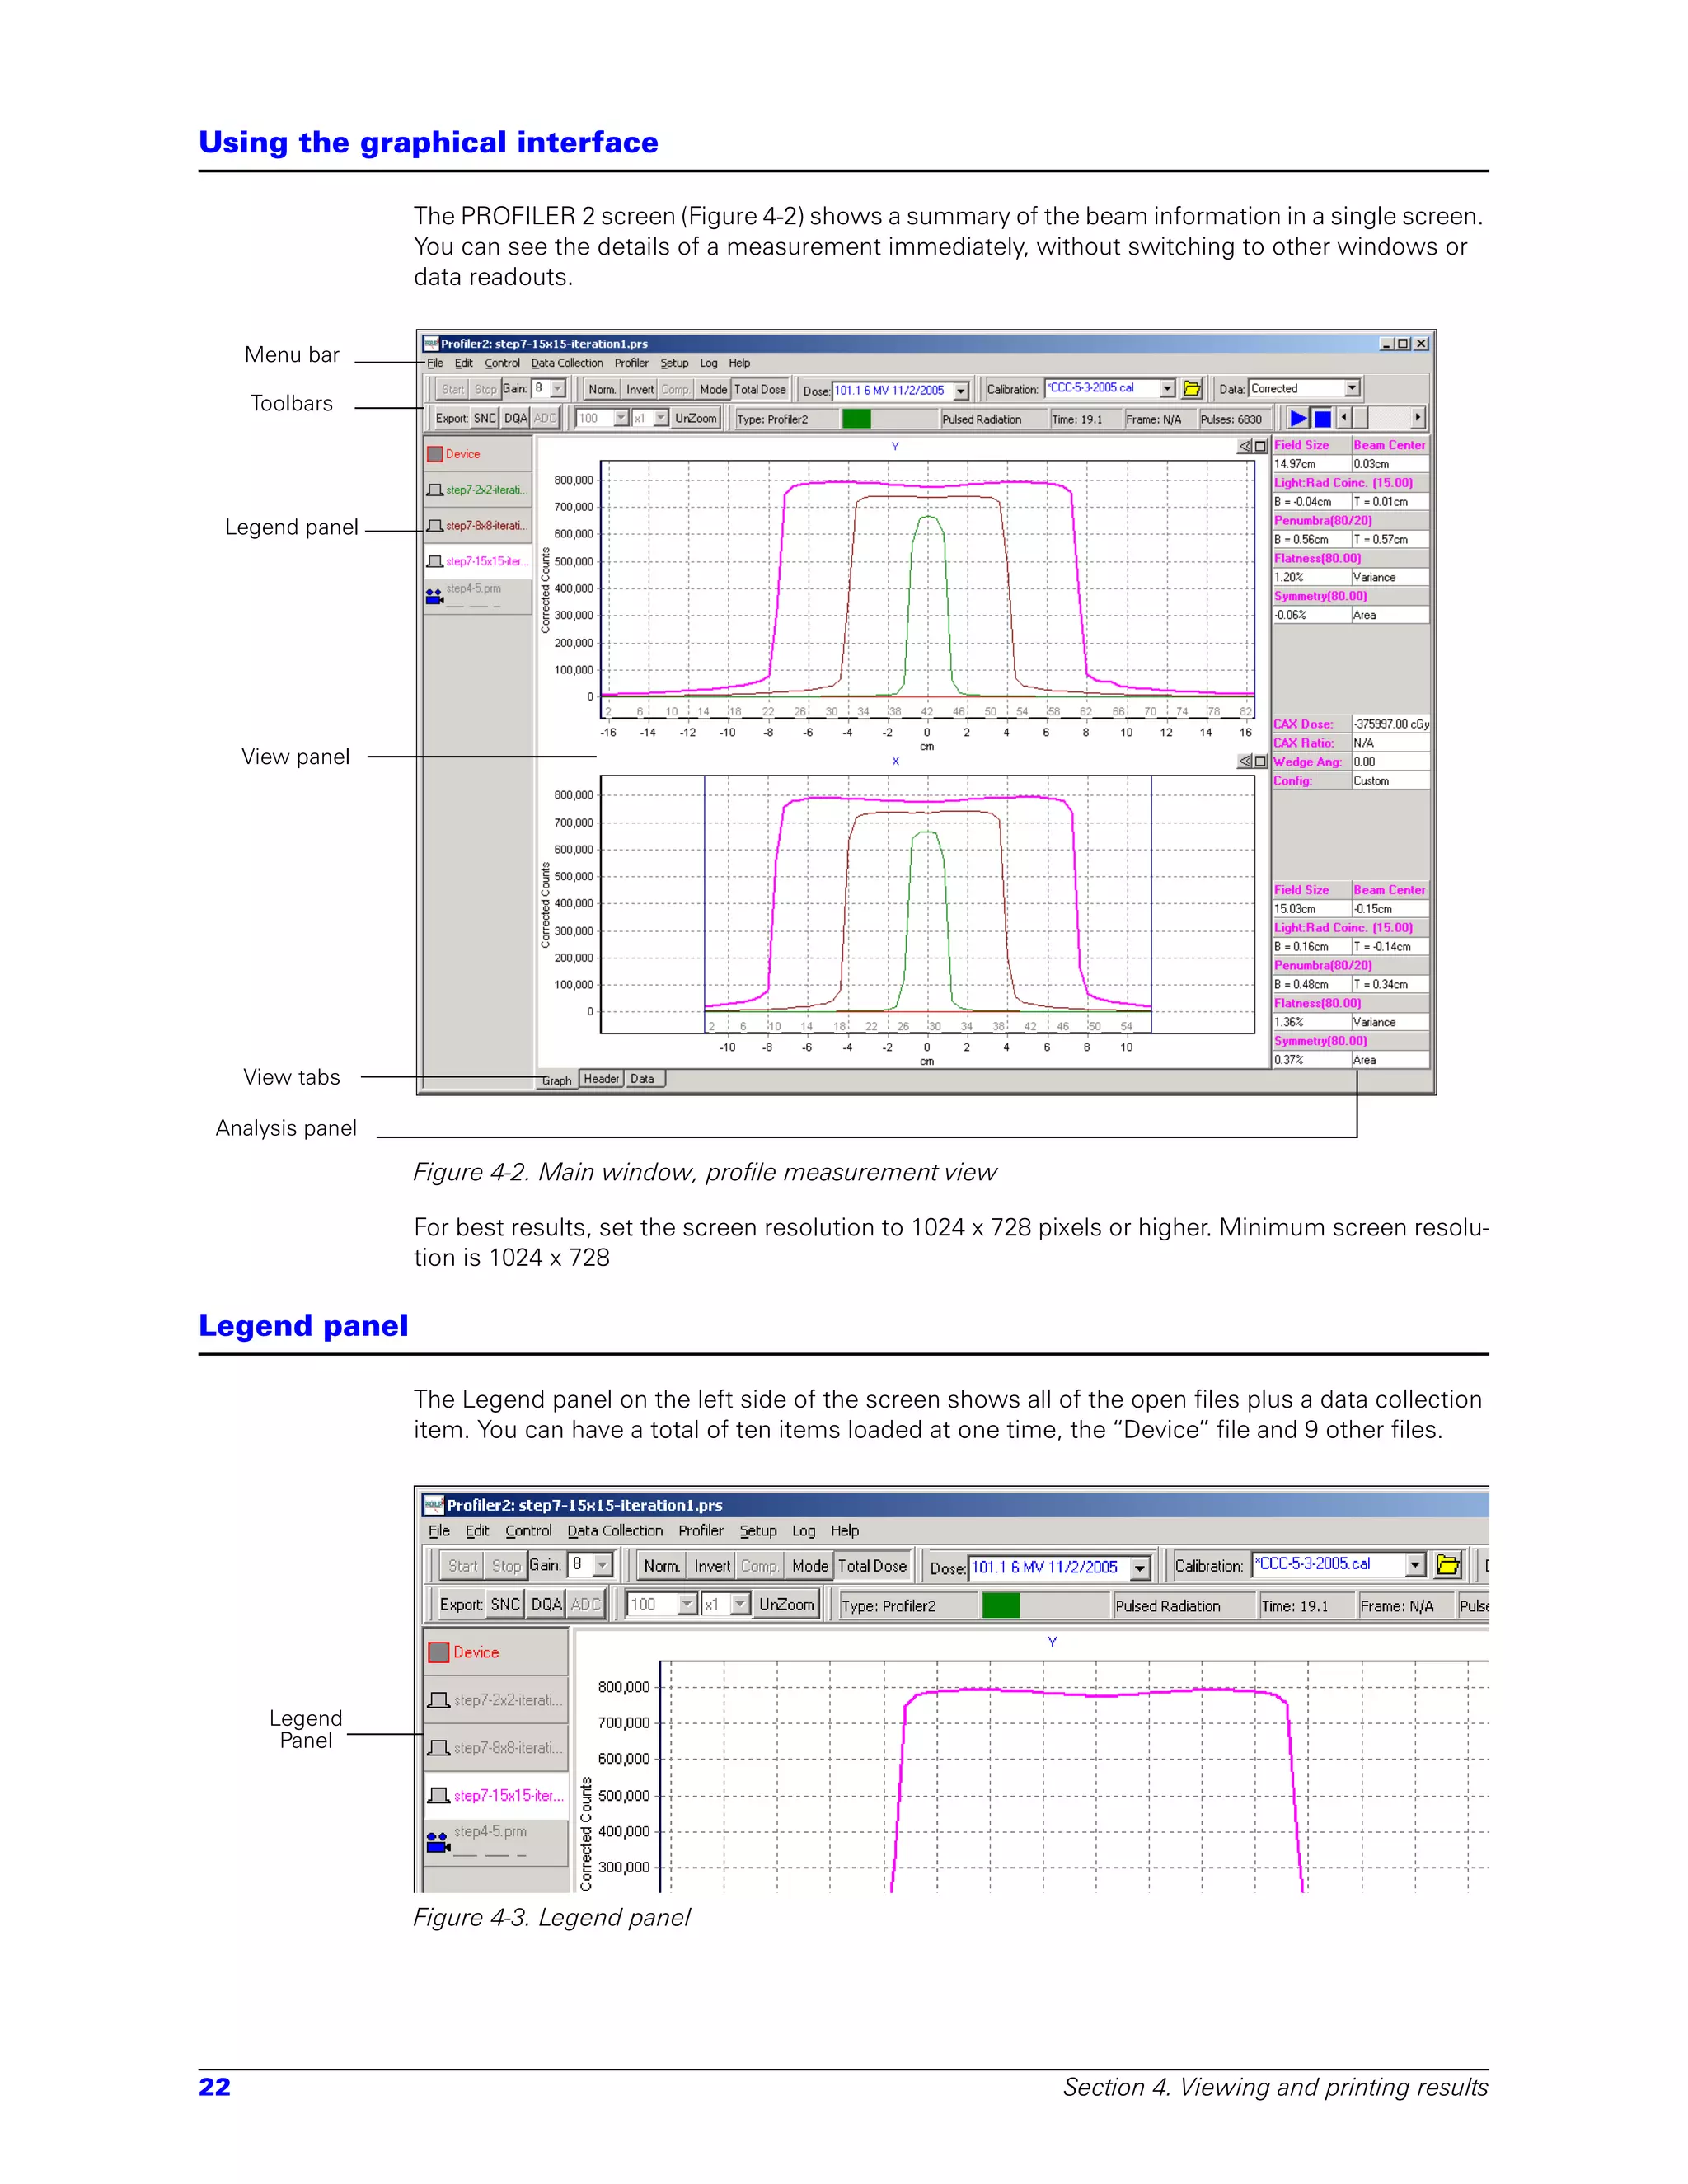Click the red Device icon in Figure 4-2 legend
Image resolution: width=1688 pixels, height=2184 pixels.
(435, 454)
